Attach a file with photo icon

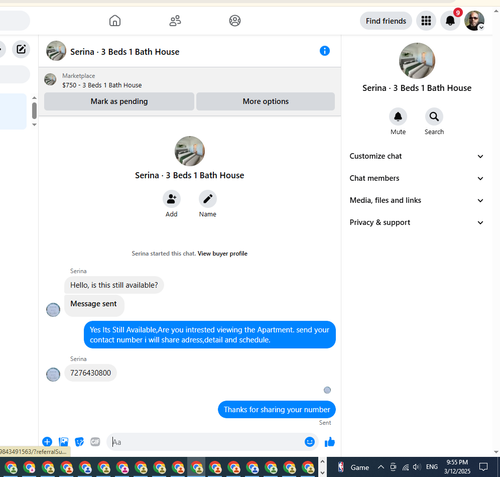[x=63, y=442]
